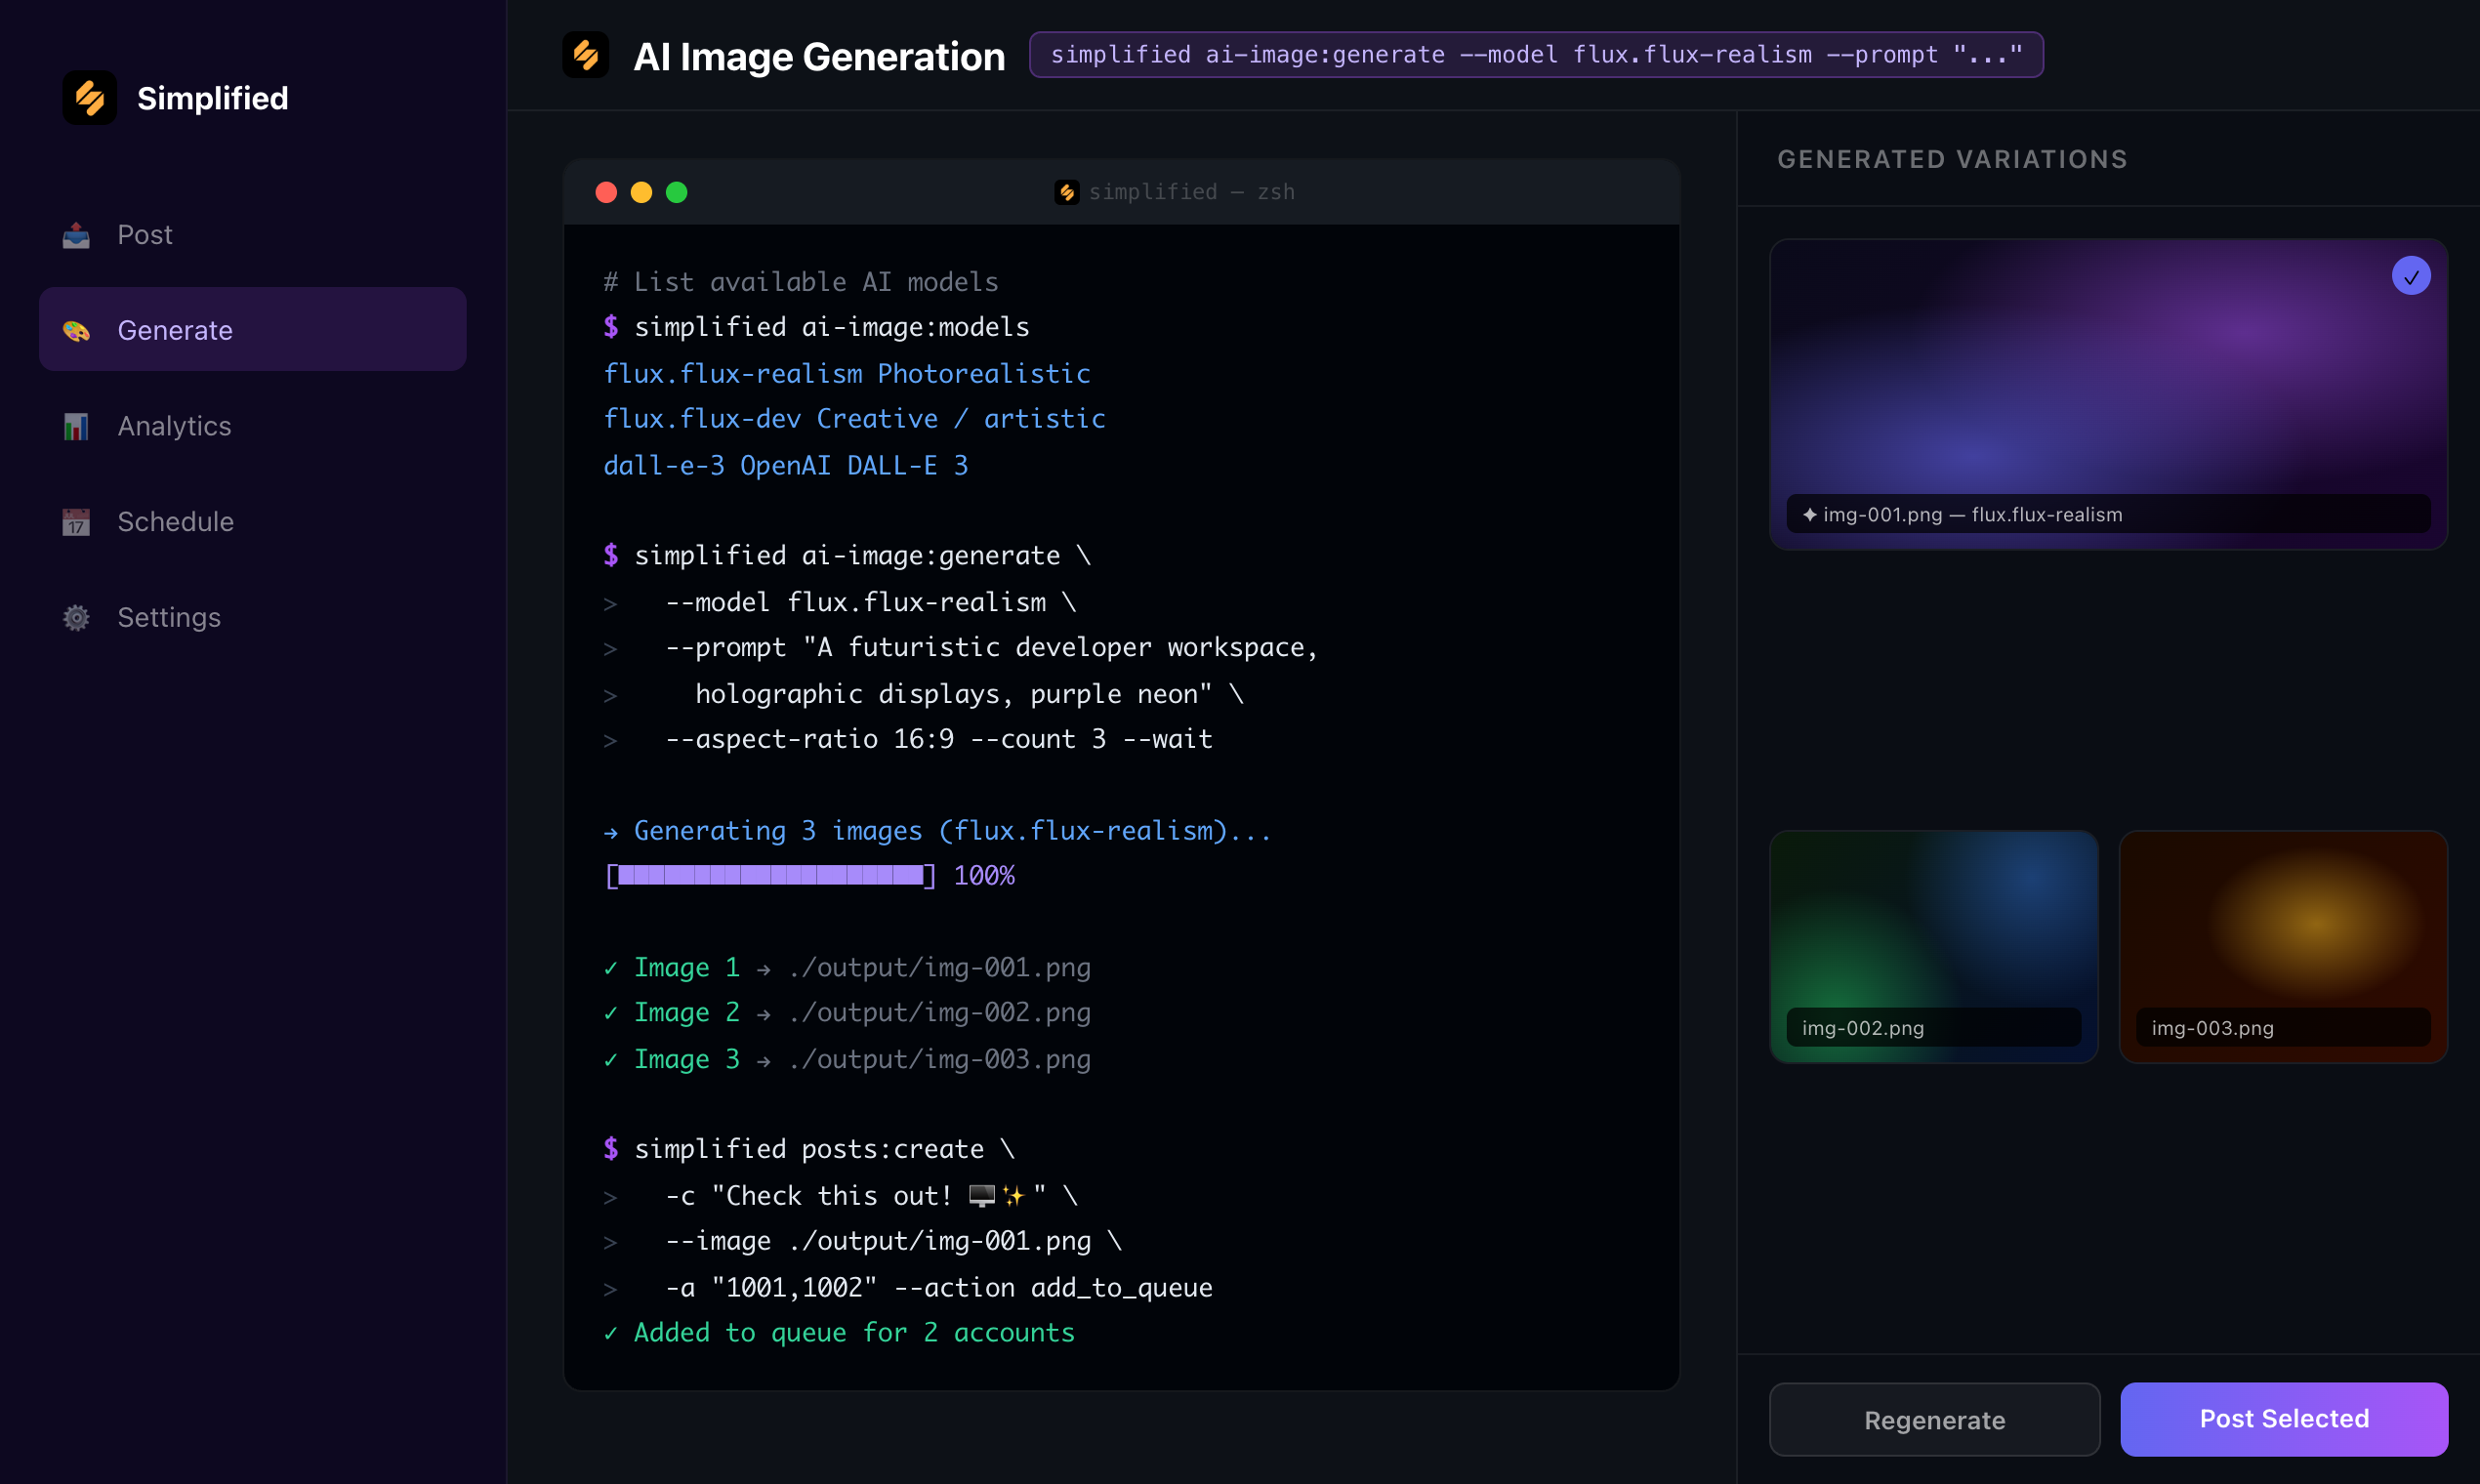
Task: Open Analytics using the bar chart icon
Action: pyautogui.click(x=76, y=426)
